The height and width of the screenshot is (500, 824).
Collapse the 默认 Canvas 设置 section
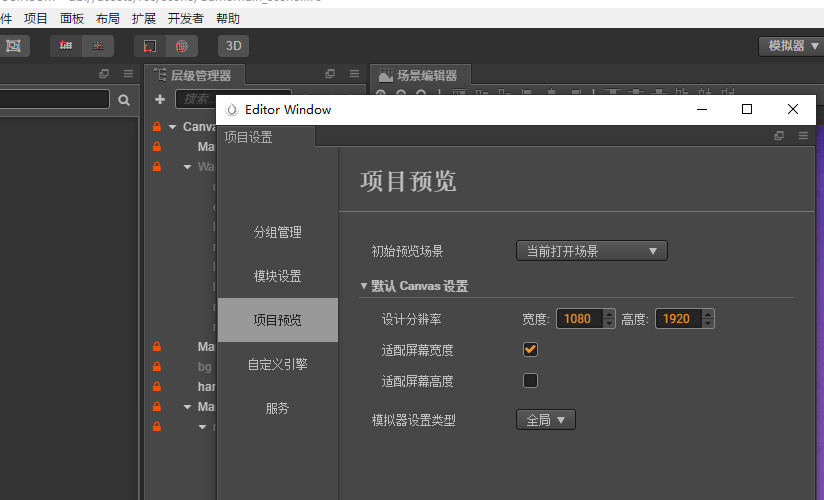[364, 286]
